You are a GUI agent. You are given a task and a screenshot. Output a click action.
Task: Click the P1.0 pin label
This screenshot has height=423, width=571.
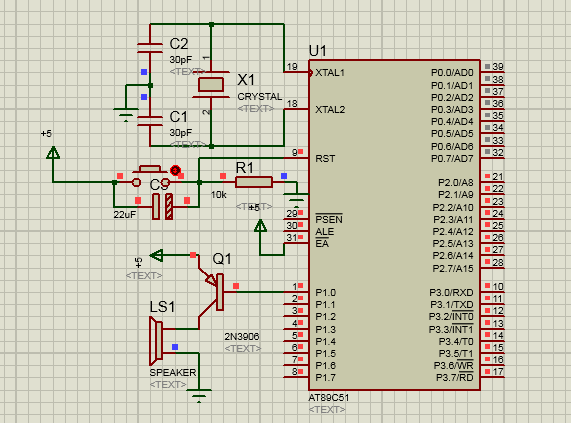(x=326, y=293)
